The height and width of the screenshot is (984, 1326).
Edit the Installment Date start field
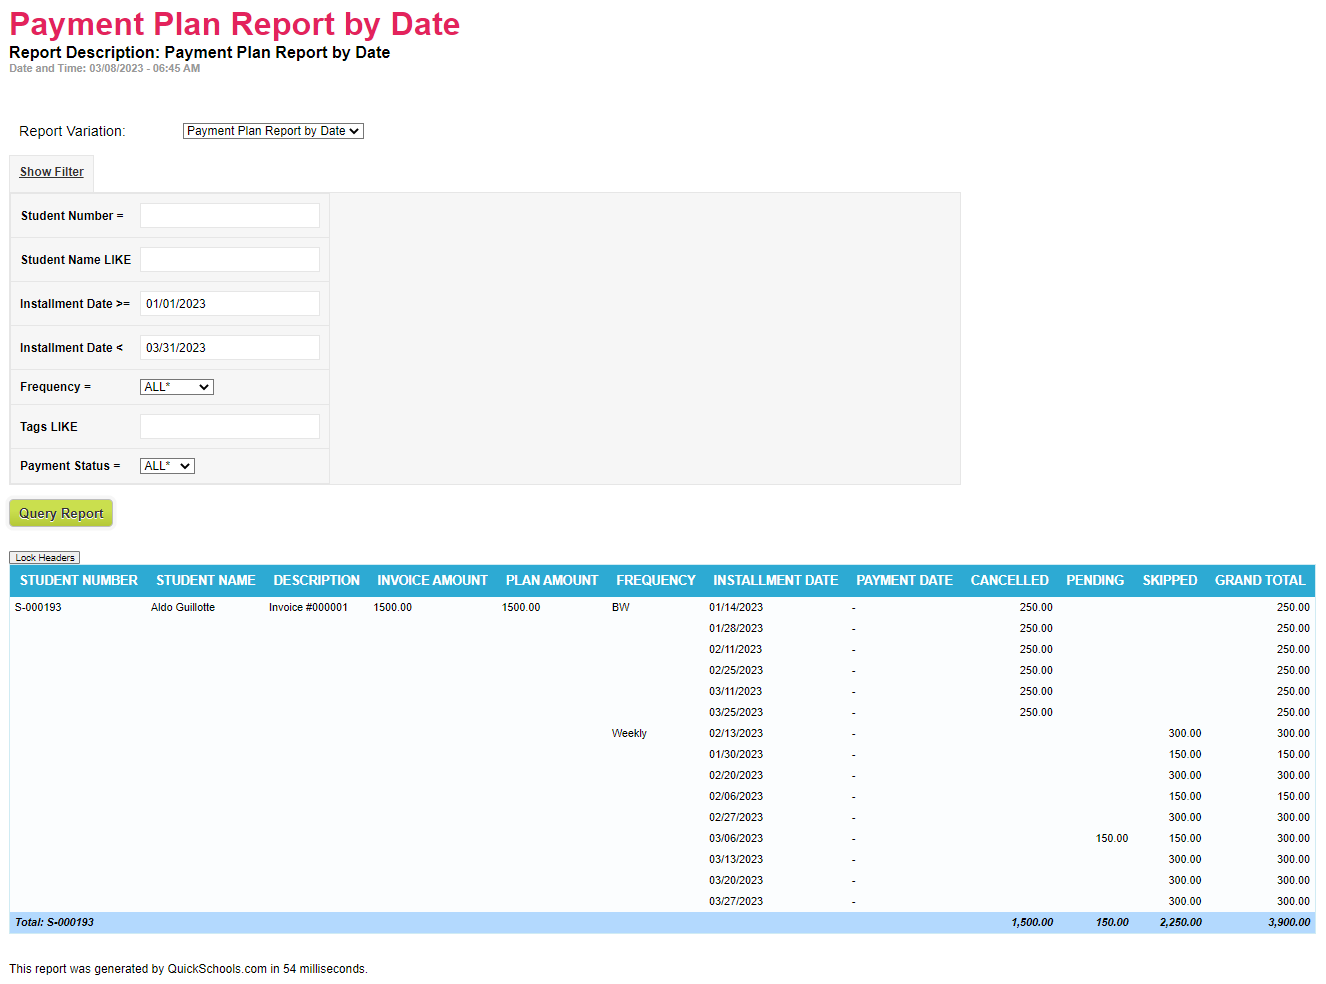tap(229, 304)
